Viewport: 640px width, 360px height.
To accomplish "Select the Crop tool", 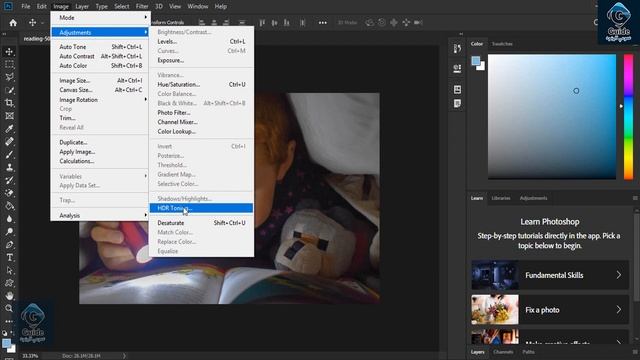I will pos(9,103).
